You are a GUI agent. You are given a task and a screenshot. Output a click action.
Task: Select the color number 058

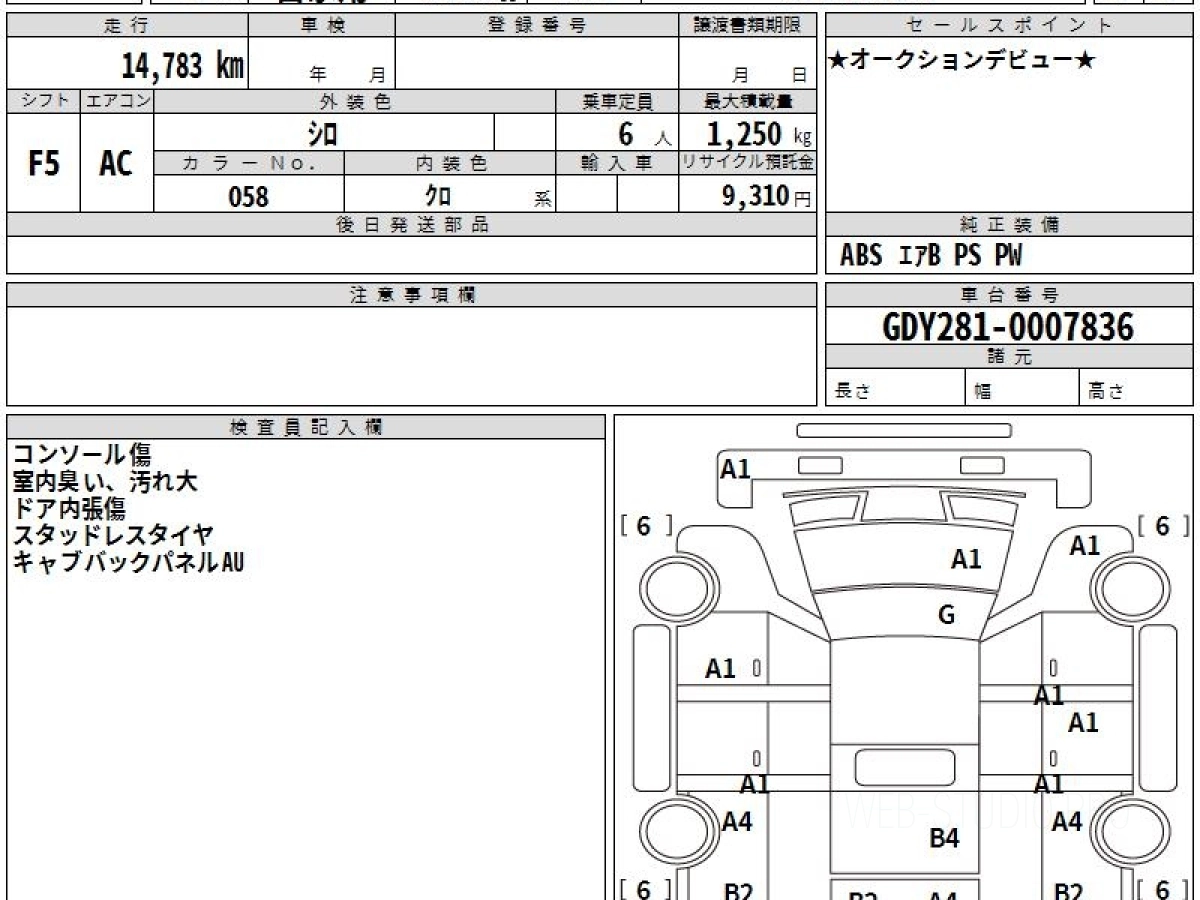(x=249, y=196)
